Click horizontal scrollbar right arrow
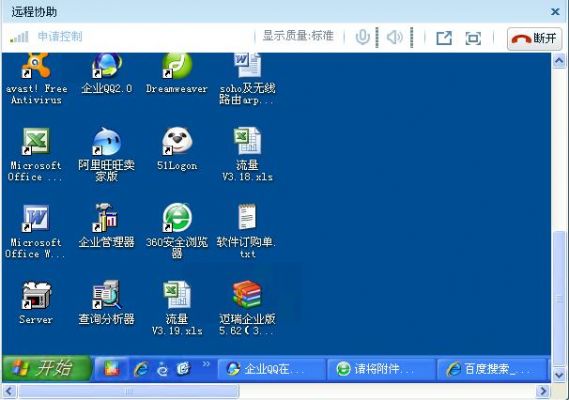This screenshot has width=569, height=400. [543, 391]
